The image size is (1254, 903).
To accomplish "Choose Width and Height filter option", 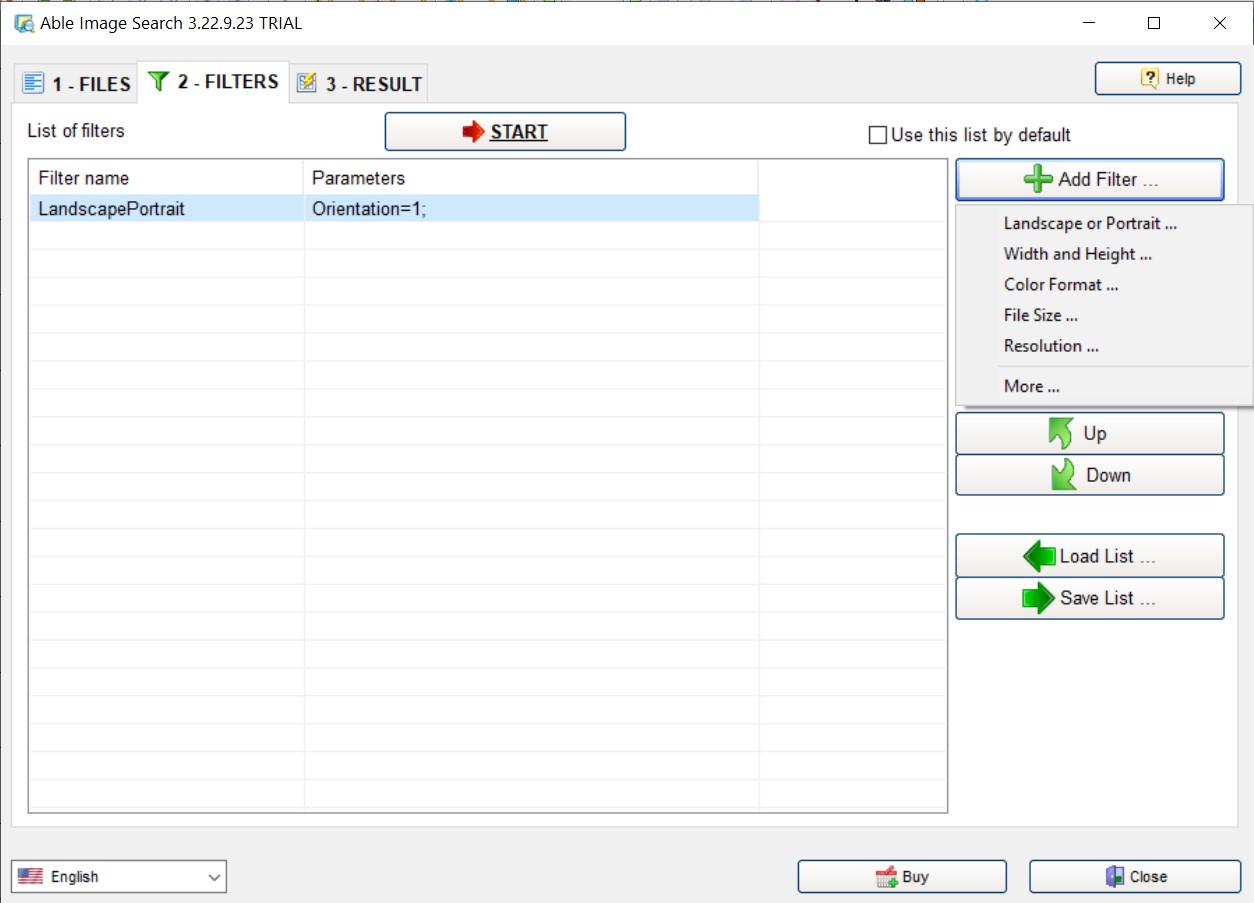I will coord(1078,254).
